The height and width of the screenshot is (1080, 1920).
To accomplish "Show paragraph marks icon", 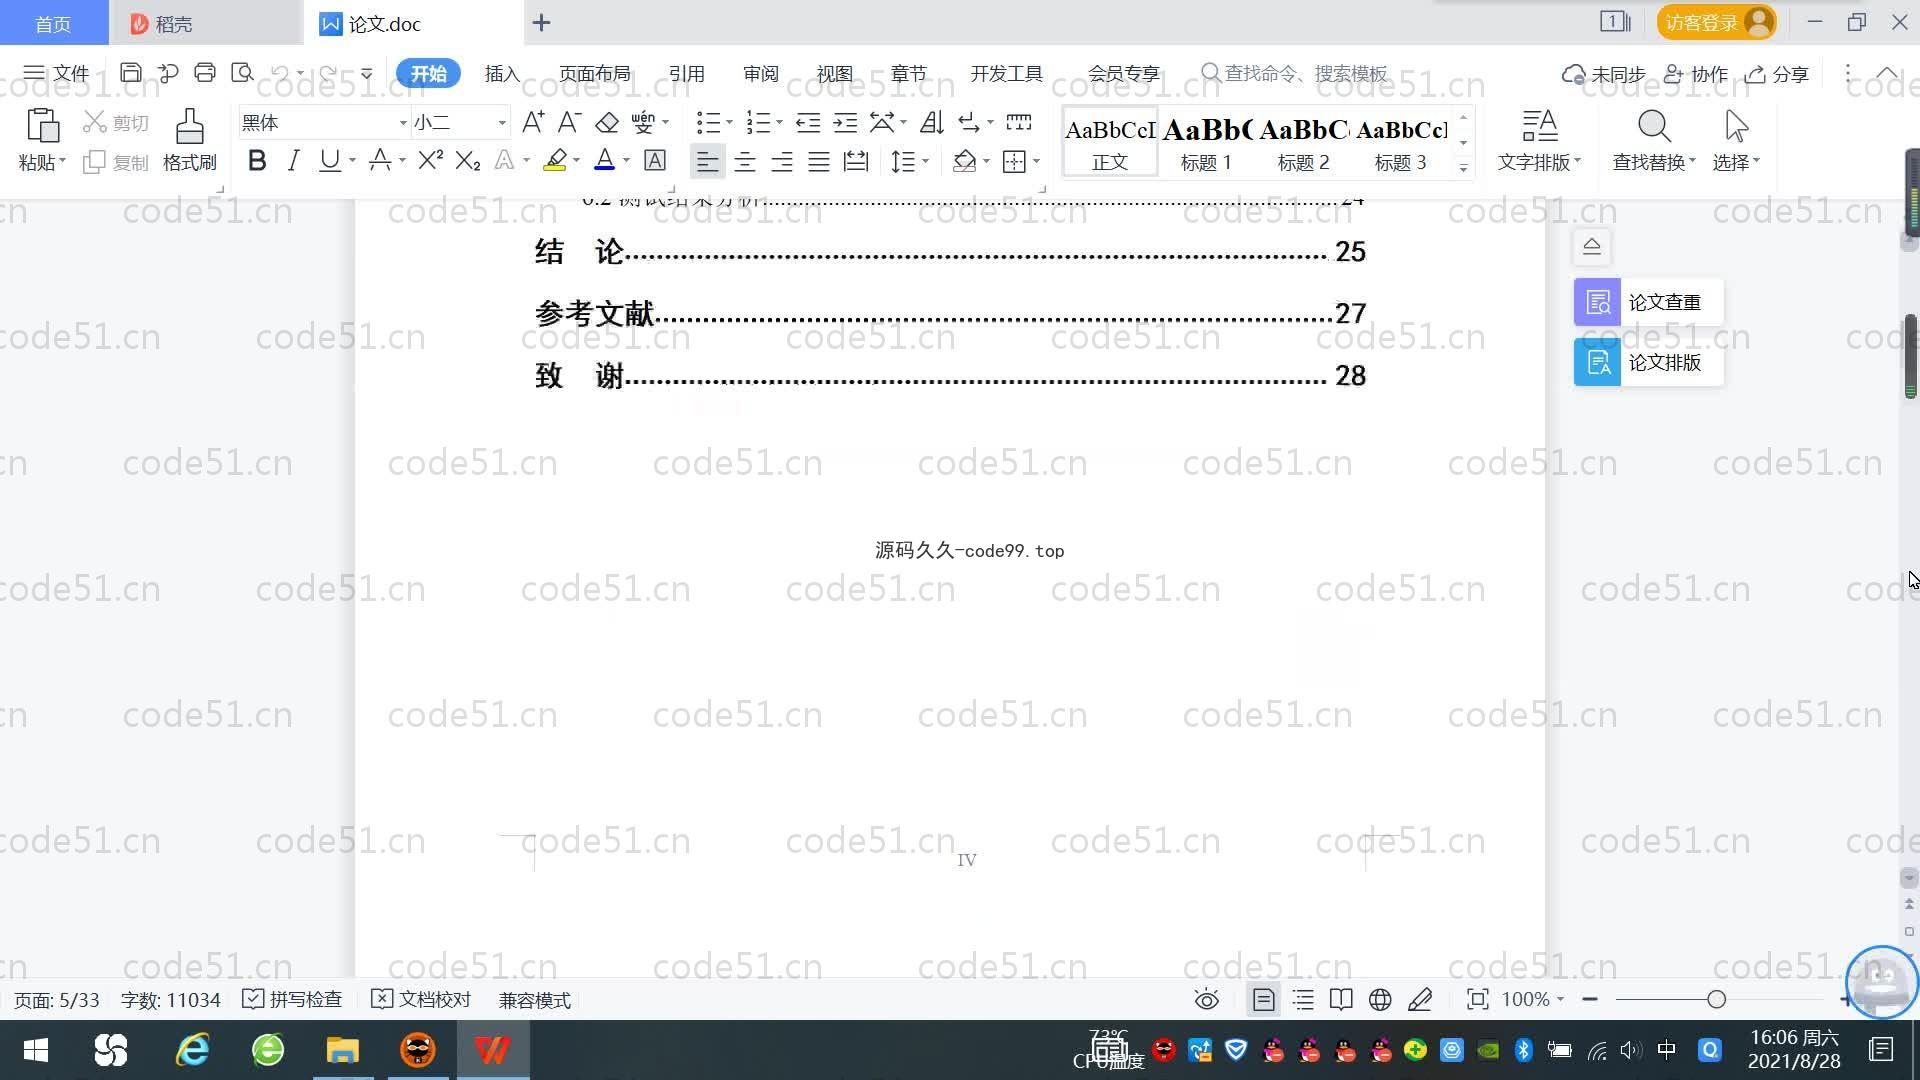I will (x=968, y=122).
